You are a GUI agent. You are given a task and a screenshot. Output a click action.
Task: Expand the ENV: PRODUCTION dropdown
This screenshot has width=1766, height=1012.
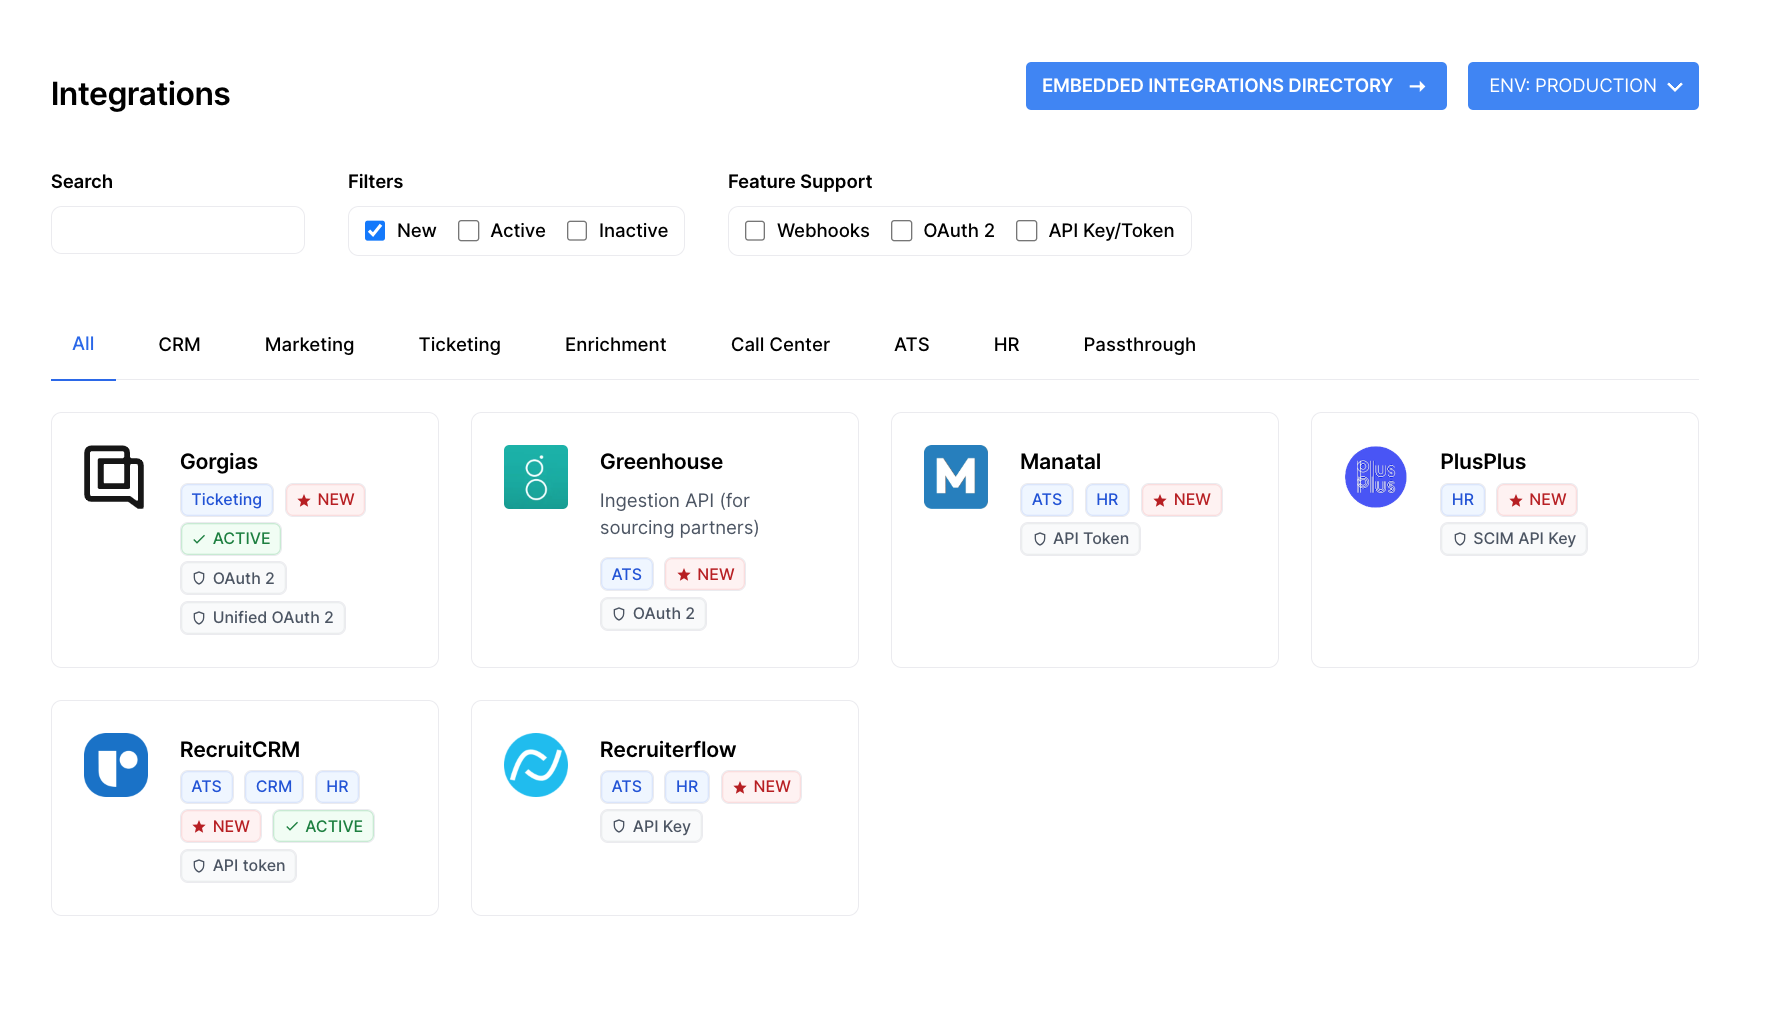click(x=1582, y=86)
